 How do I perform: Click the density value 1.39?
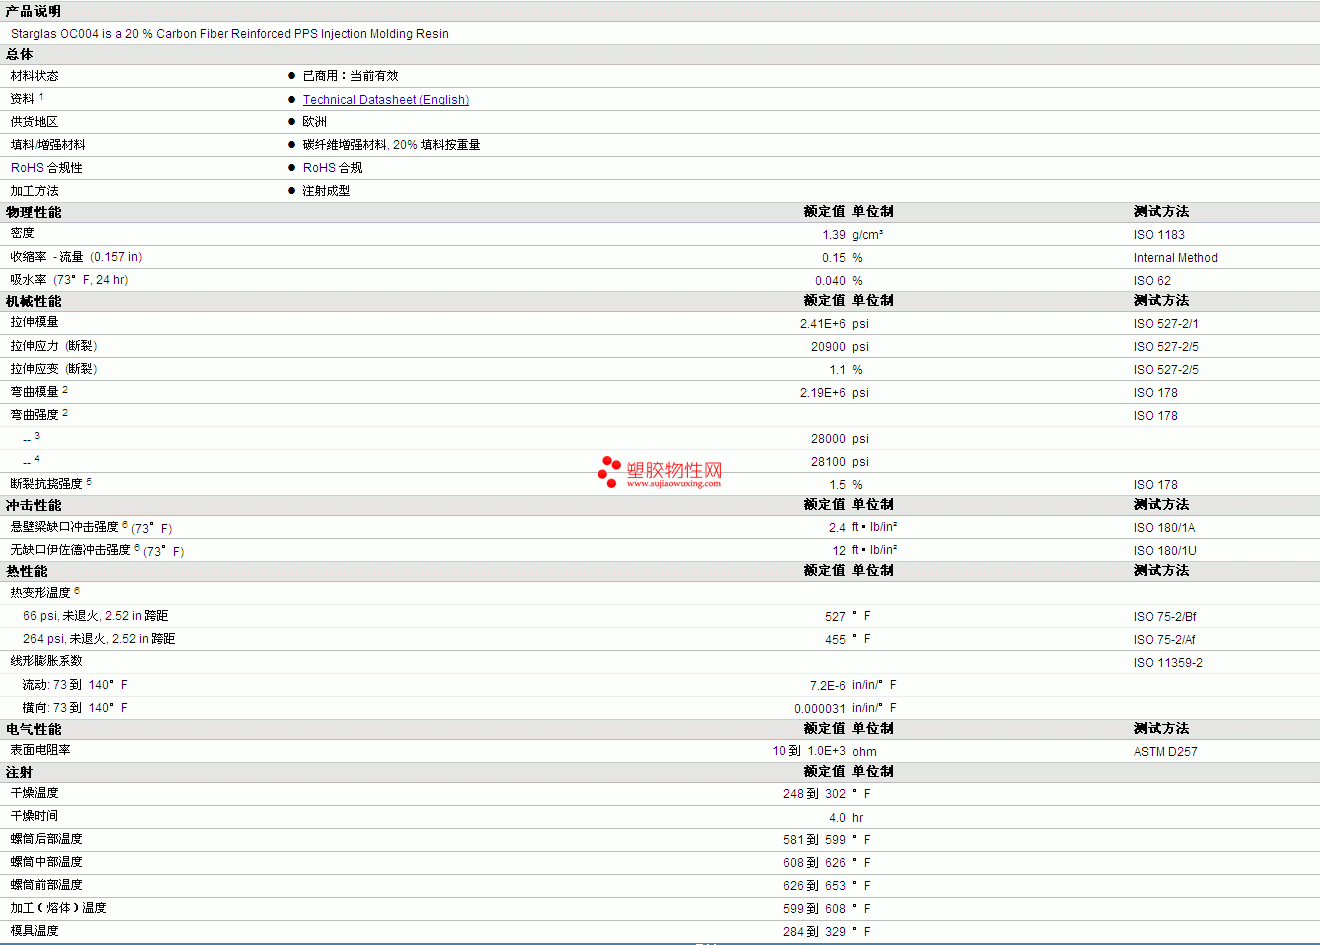coord(834,235)
